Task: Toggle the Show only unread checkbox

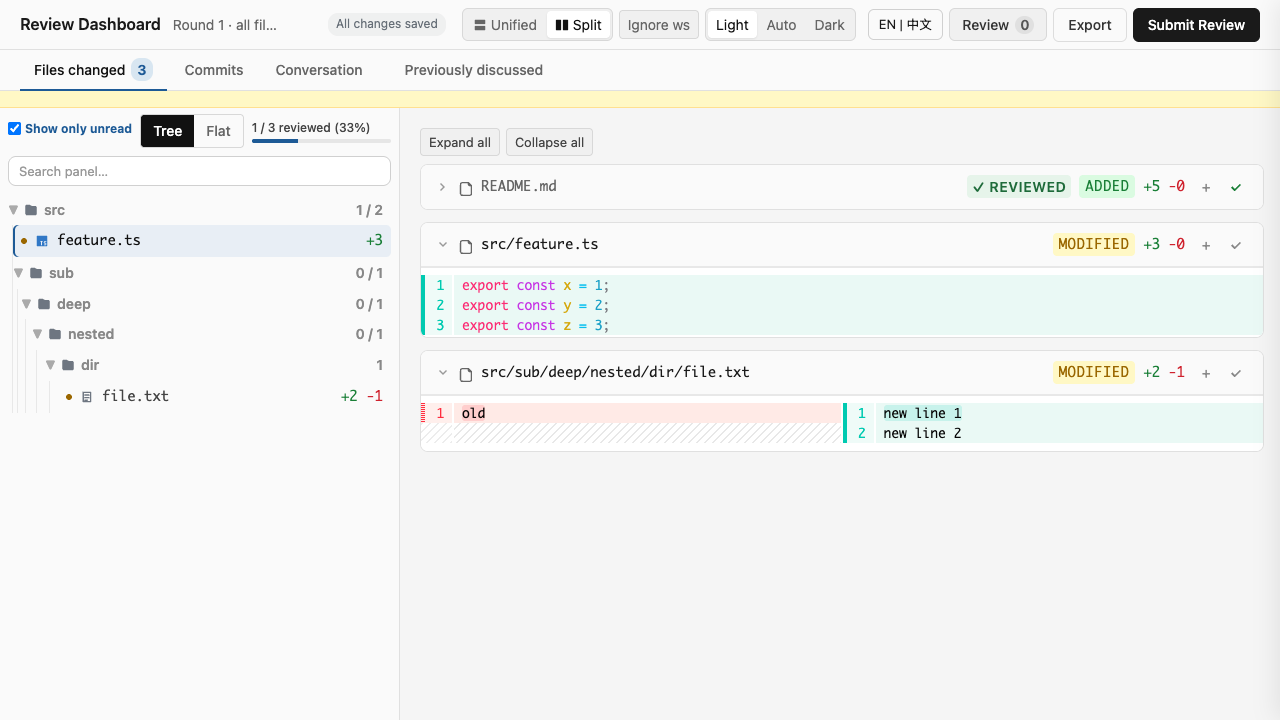Action: click(x=15, y=129)
